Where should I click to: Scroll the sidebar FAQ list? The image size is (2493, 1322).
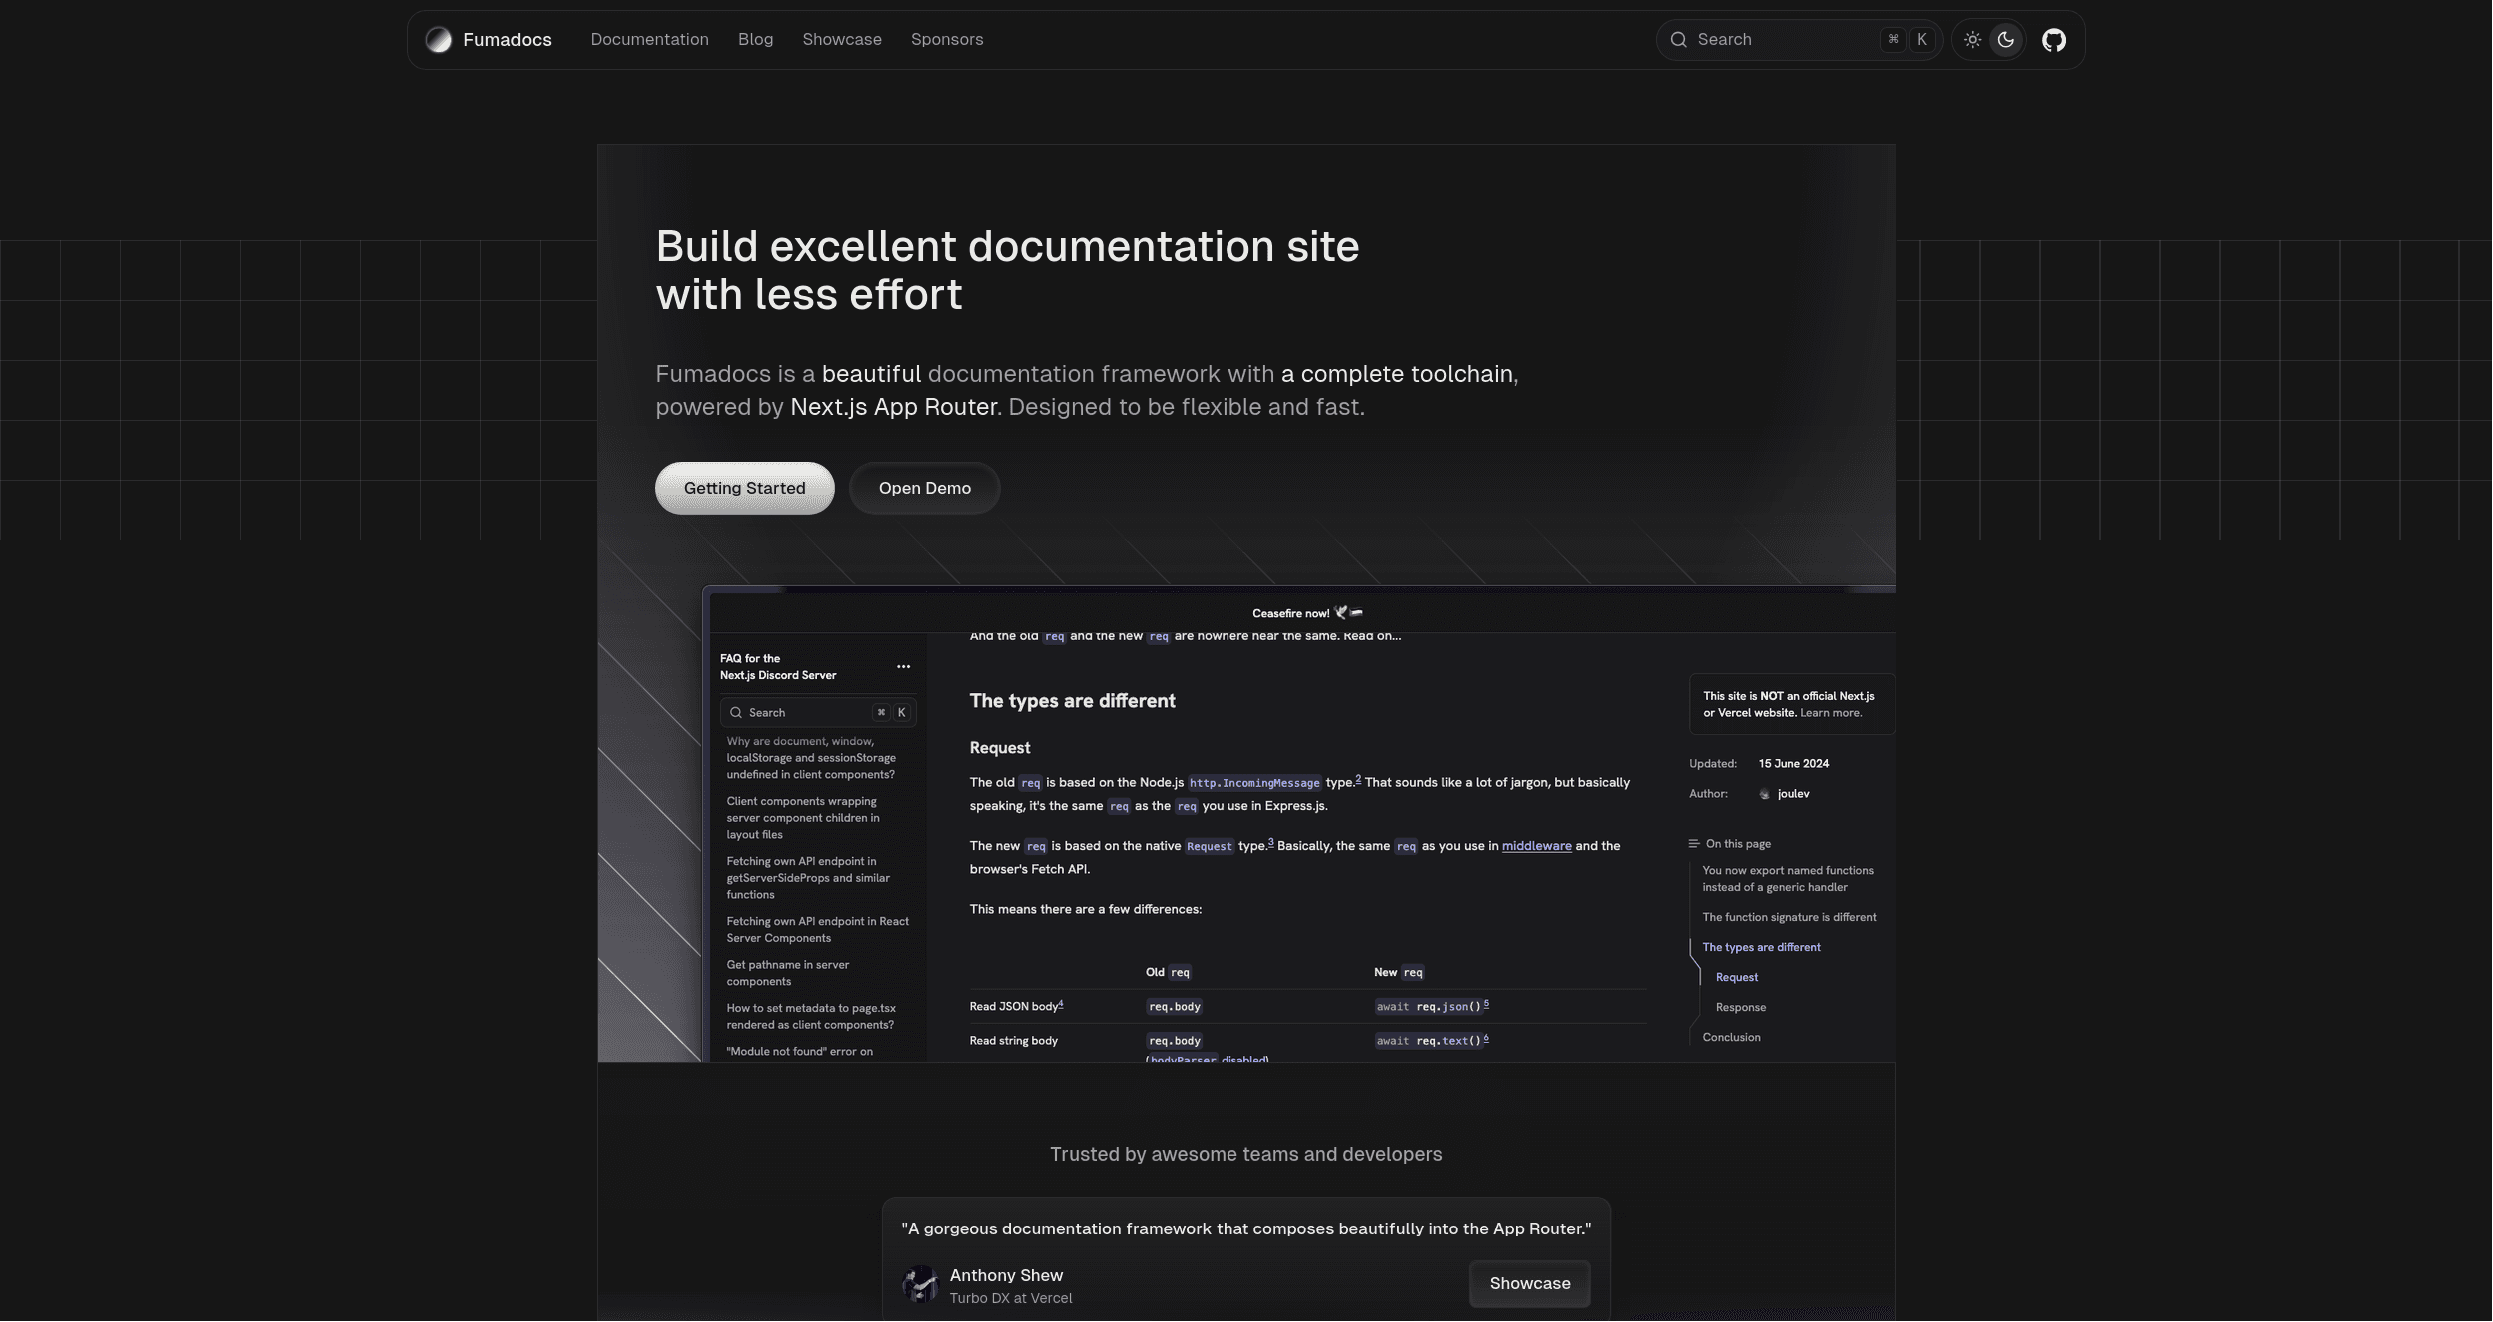pyautogui.click(x=819, y=890)
